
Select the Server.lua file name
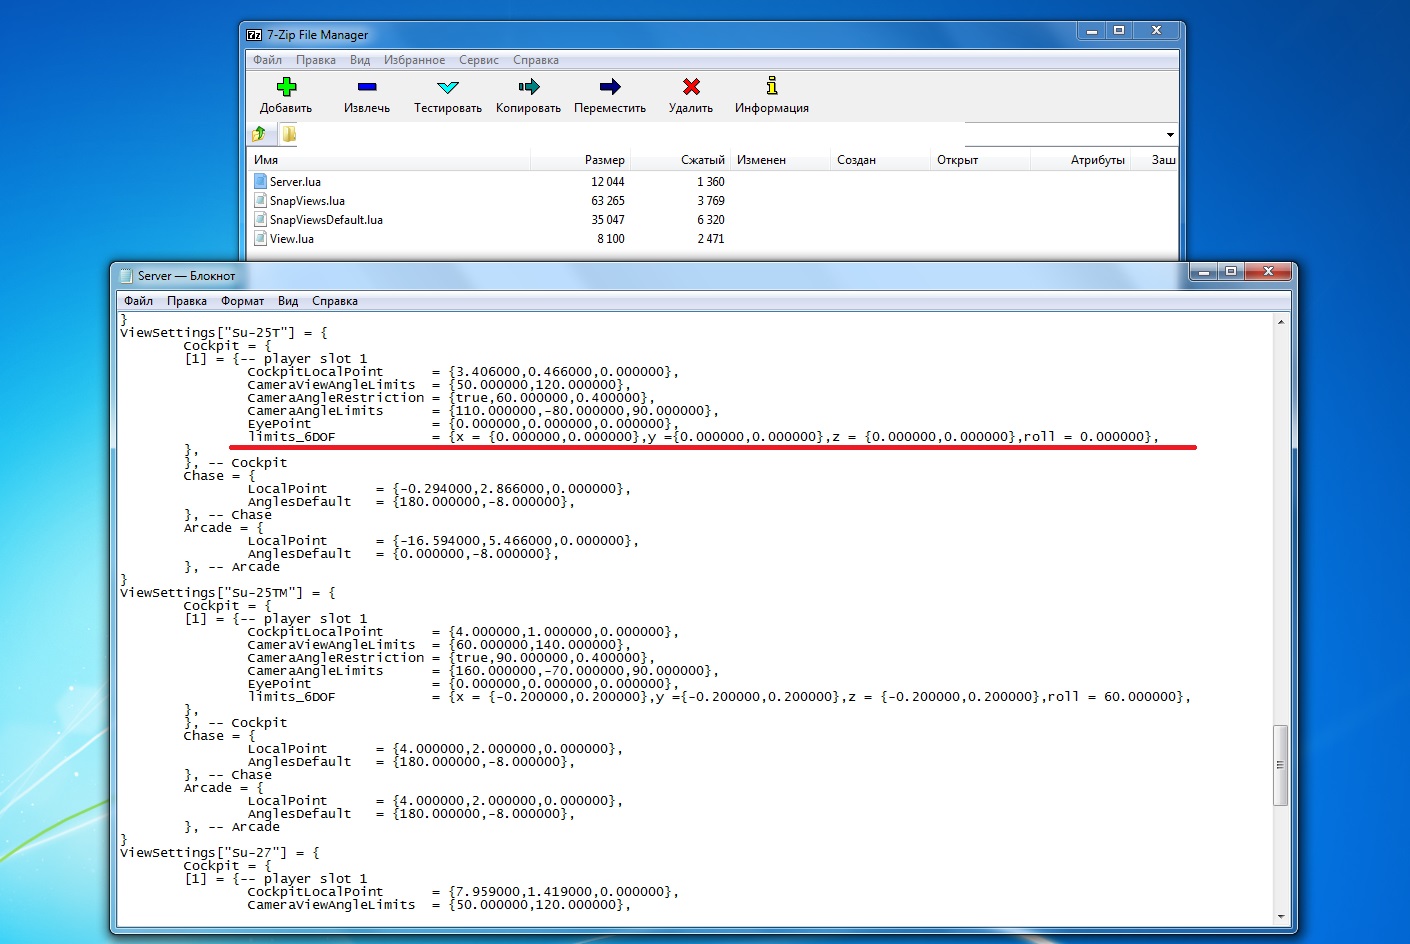tap(295, 182)
